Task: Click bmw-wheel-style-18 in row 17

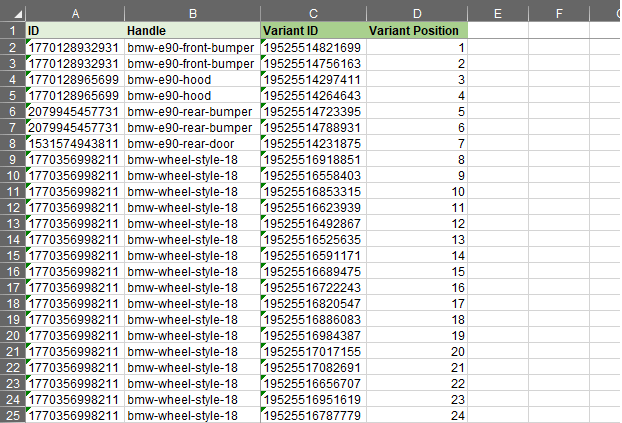Action: (193, 287)
